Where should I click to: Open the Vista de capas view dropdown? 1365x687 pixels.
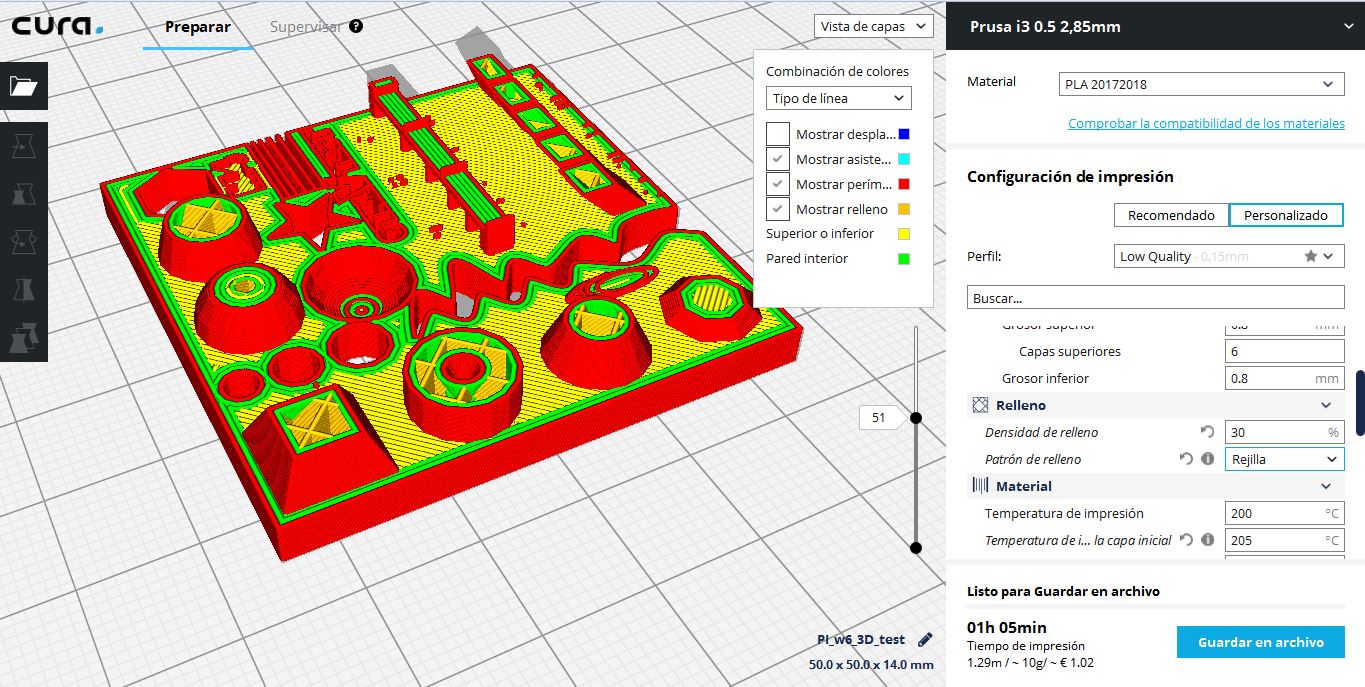coord(874,27)
